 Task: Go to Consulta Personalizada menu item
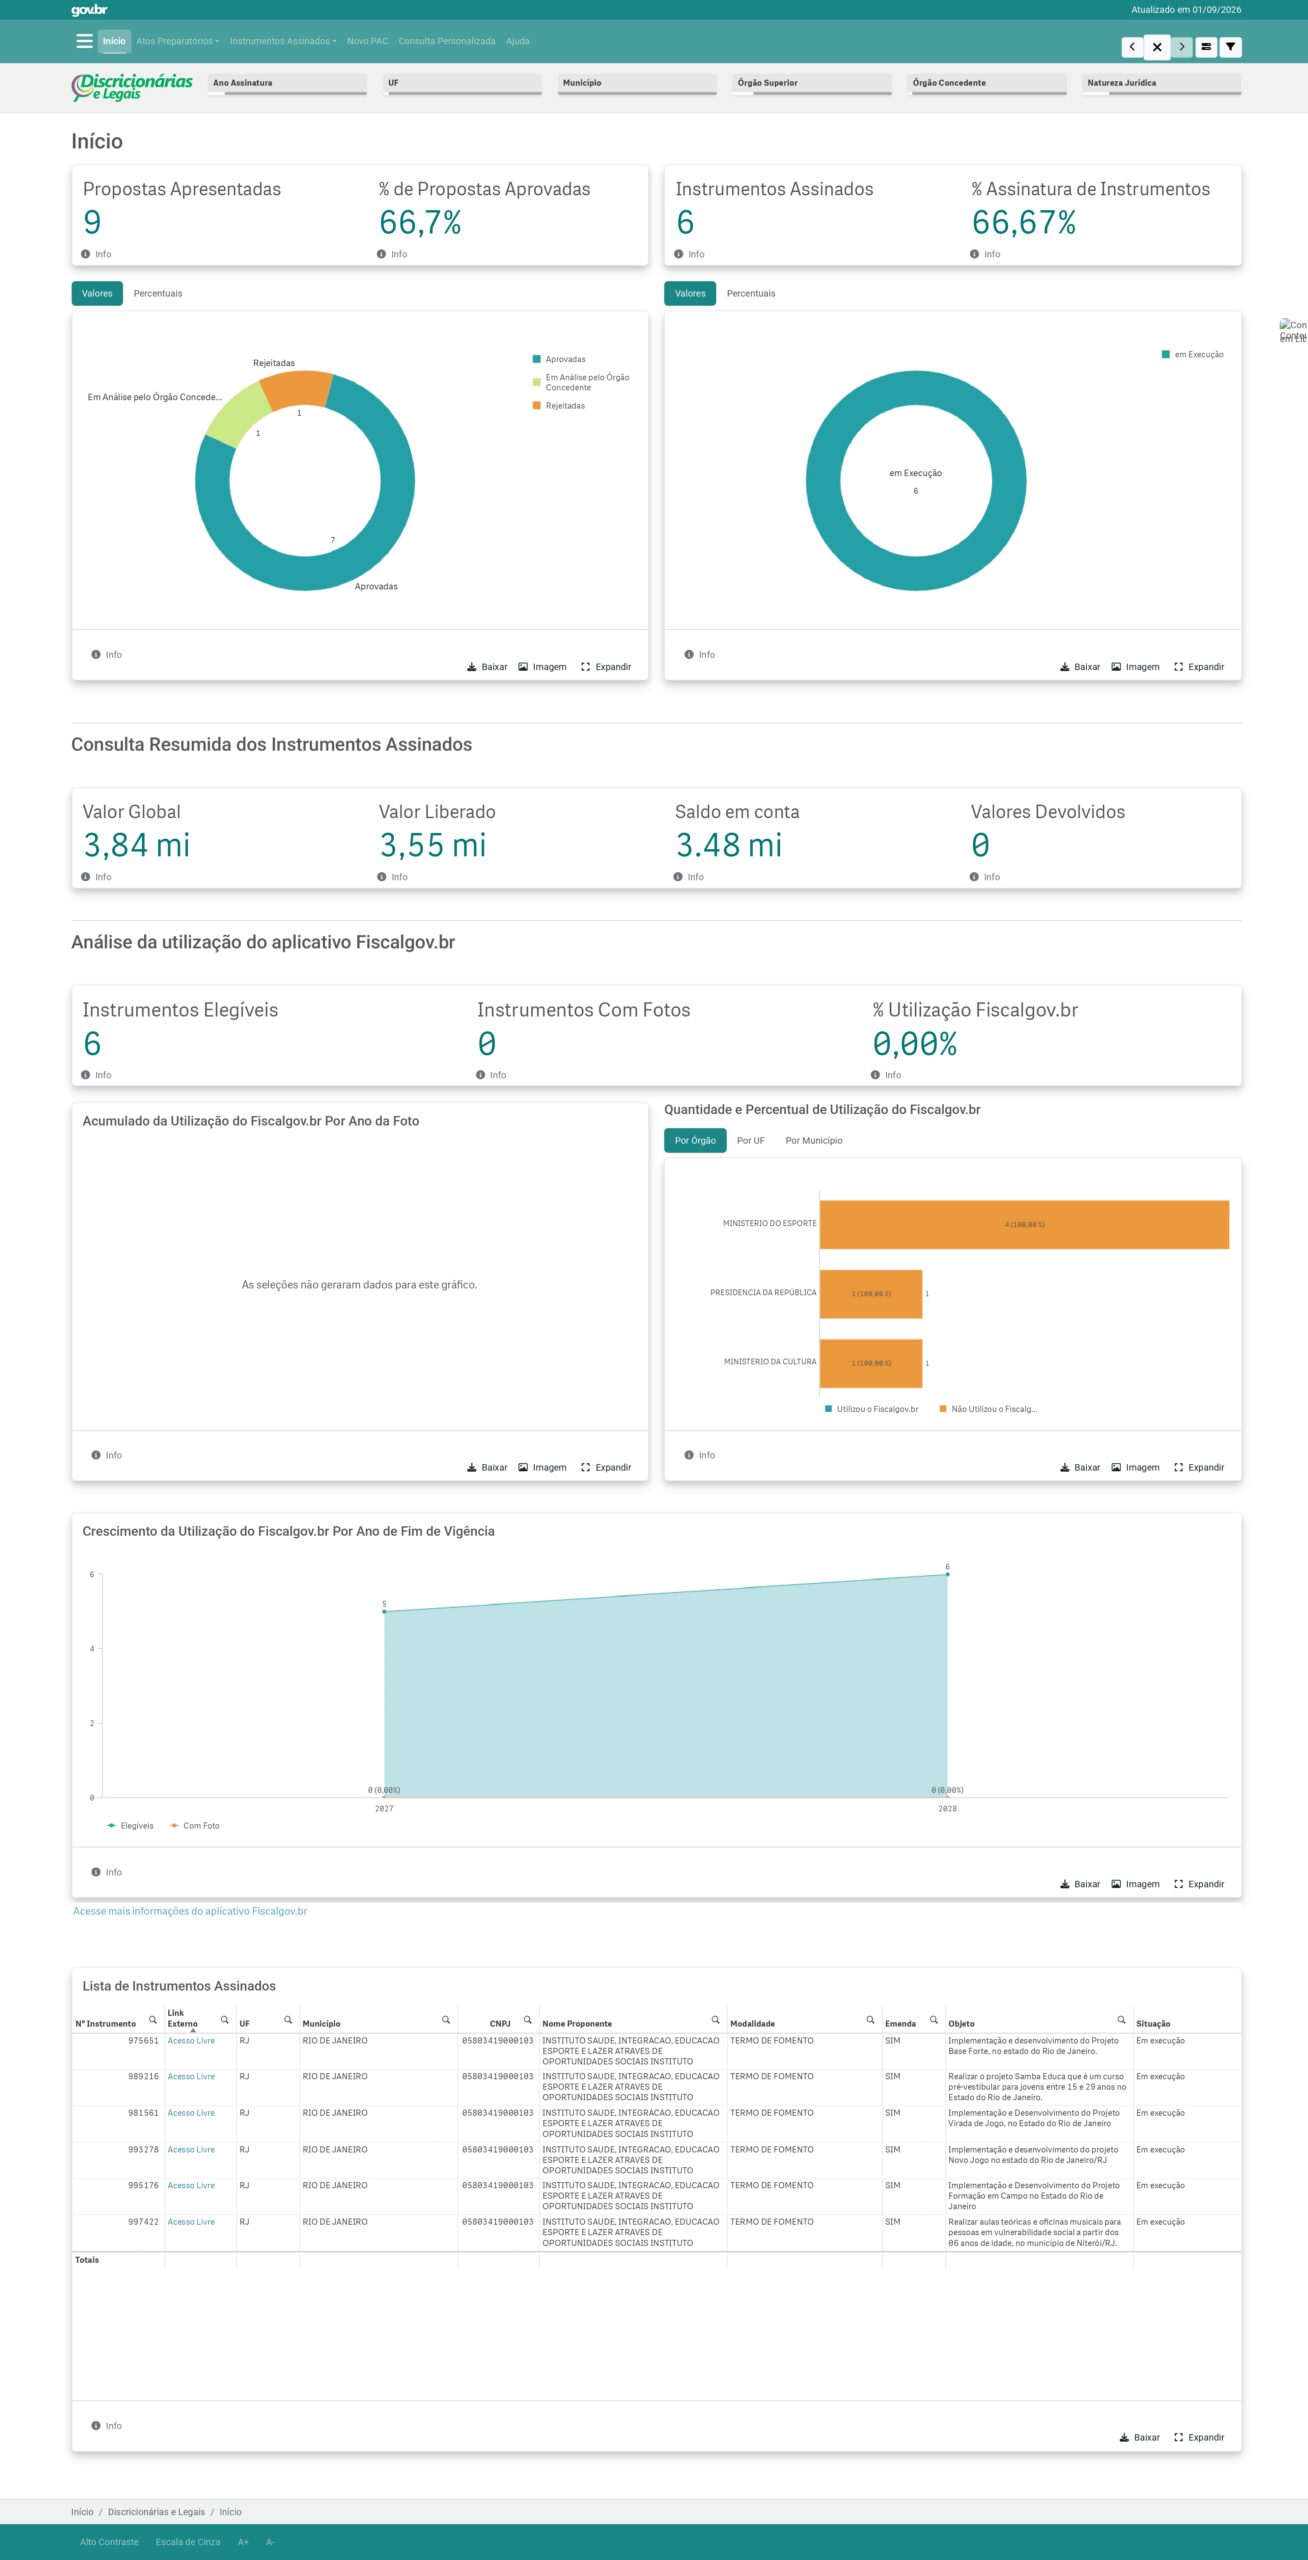[447, 41]
